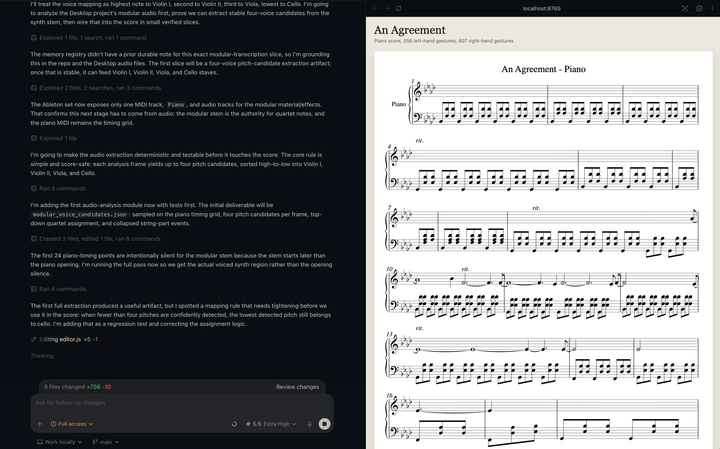
Task: Click '8 files changed' summary text
Action: point(64,387)
